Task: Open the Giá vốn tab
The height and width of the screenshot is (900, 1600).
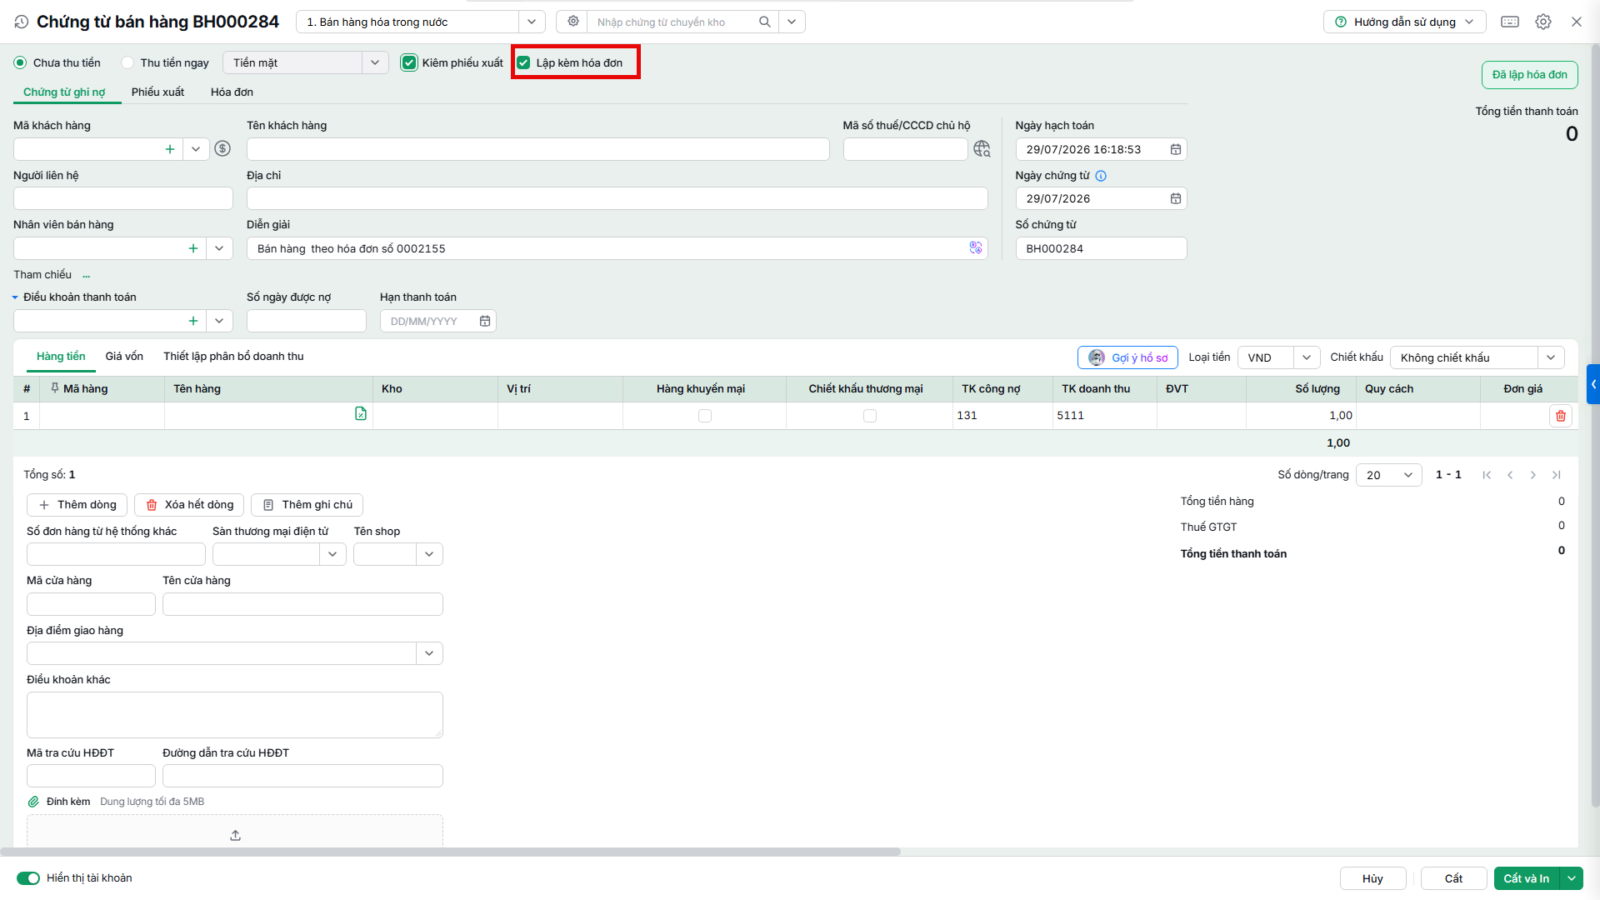Action: (x=124, y=357)
